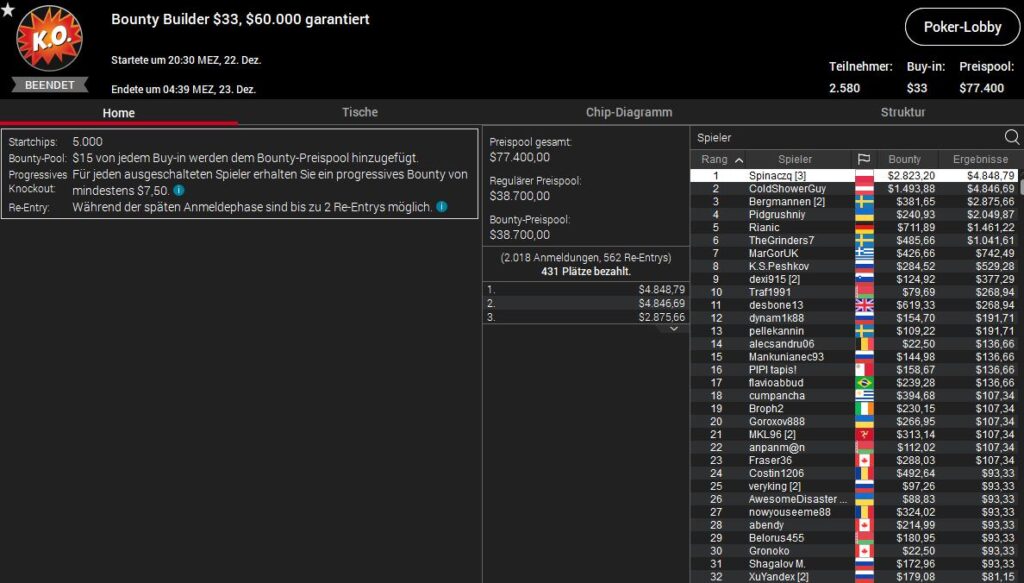Go to the Struktur tab
Image resolution: width=1024 pixels, height=583 pixels.
(x=902, y=112)
